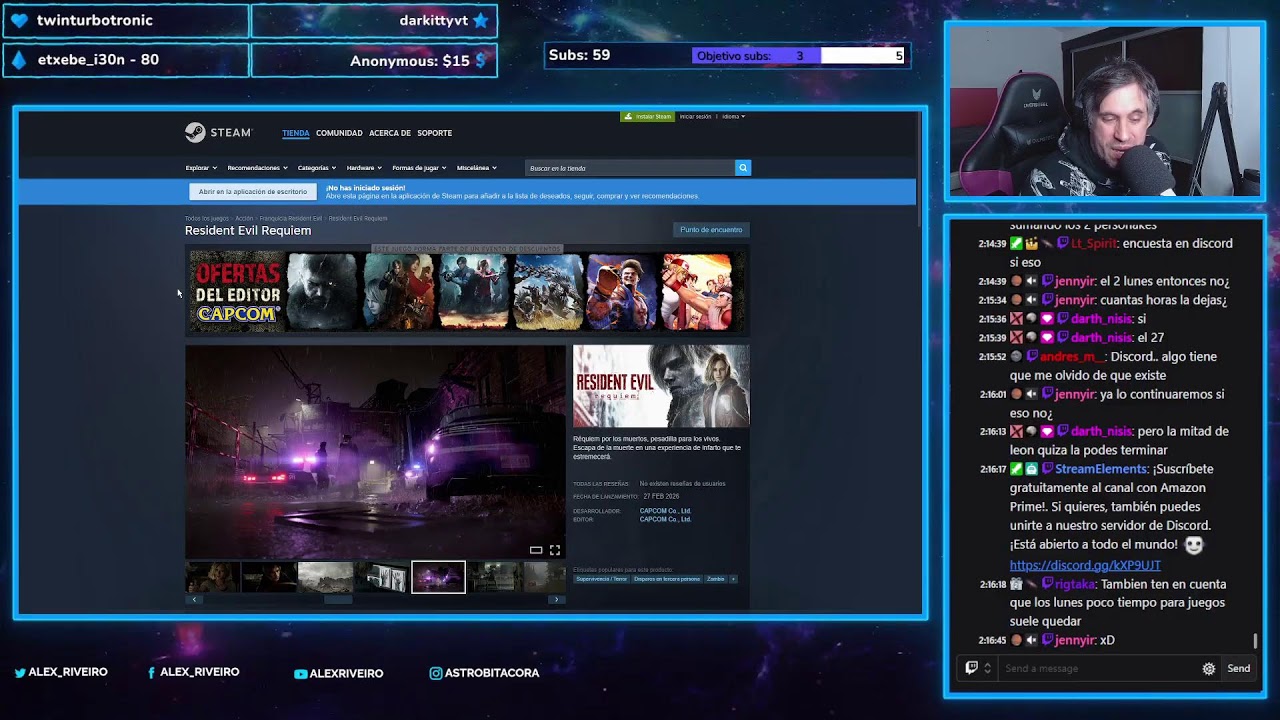This screenshot has height=720, width=1280.
Task: Click the Steam logo in the header
Action: 218,132
